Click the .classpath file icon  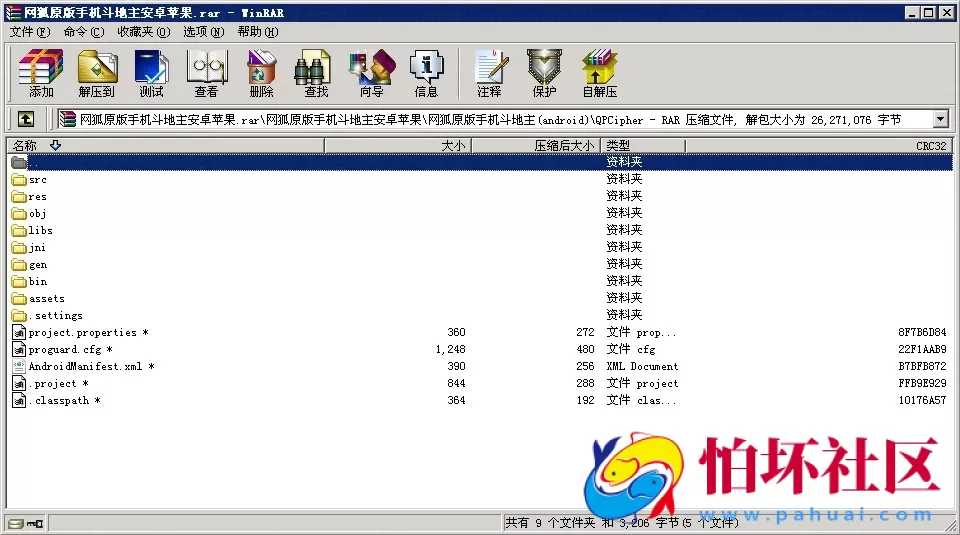coord(19,400)
